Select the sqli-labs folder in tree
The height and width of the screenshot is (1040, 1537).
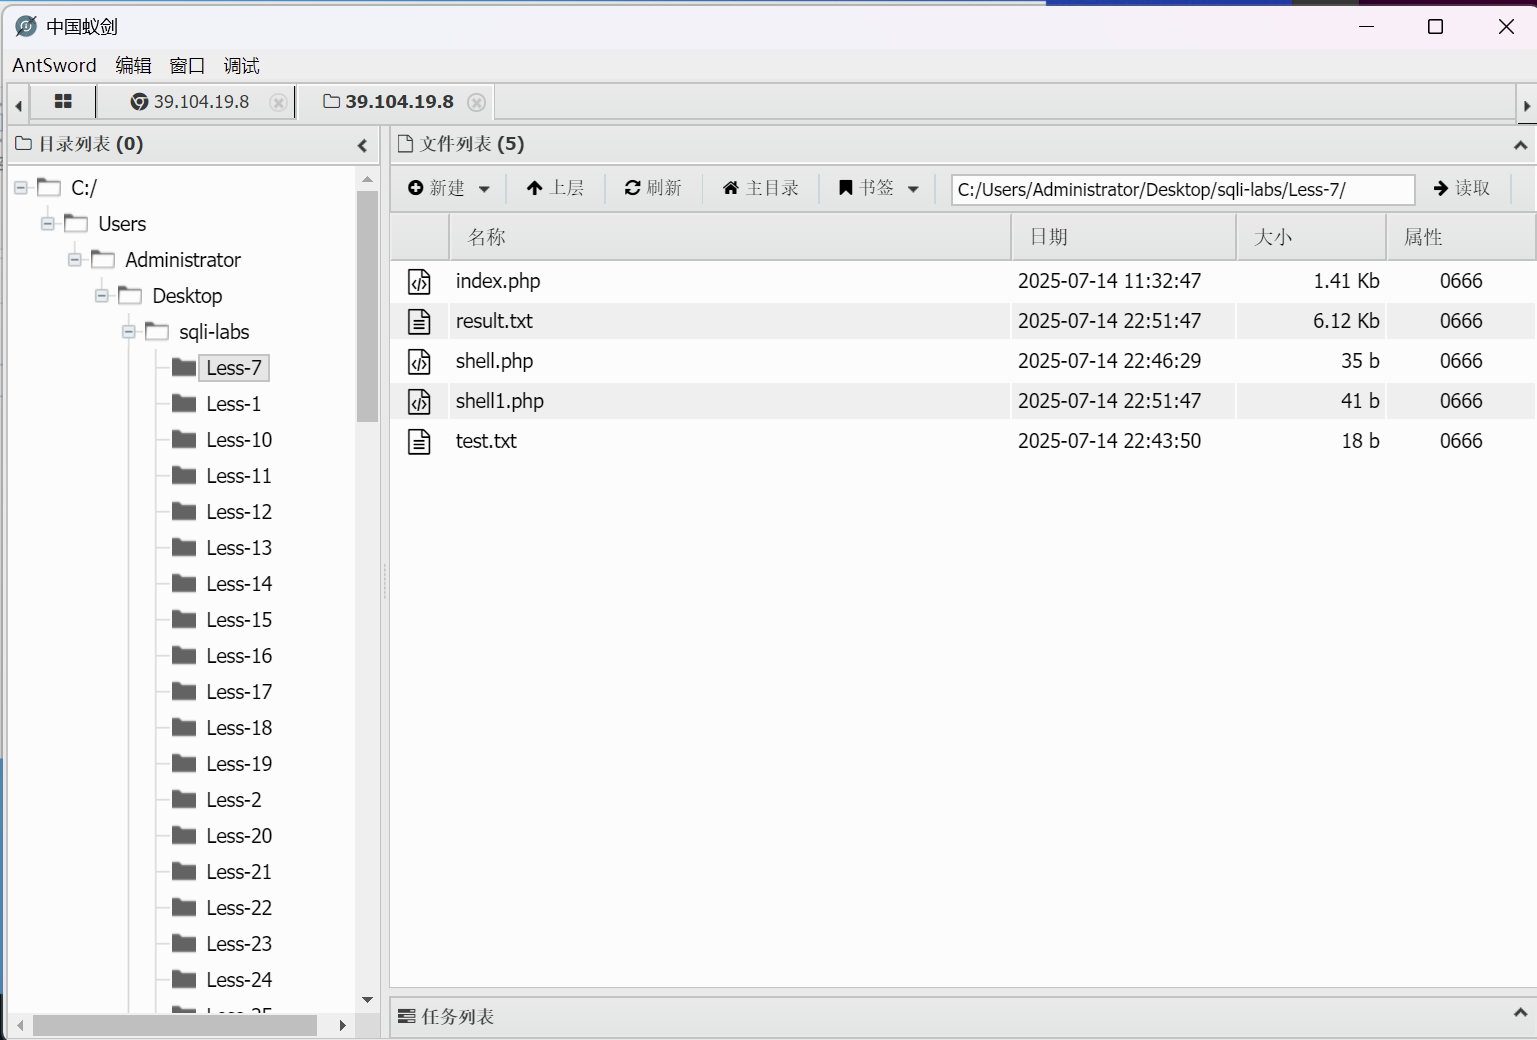(x=214, y=332)
